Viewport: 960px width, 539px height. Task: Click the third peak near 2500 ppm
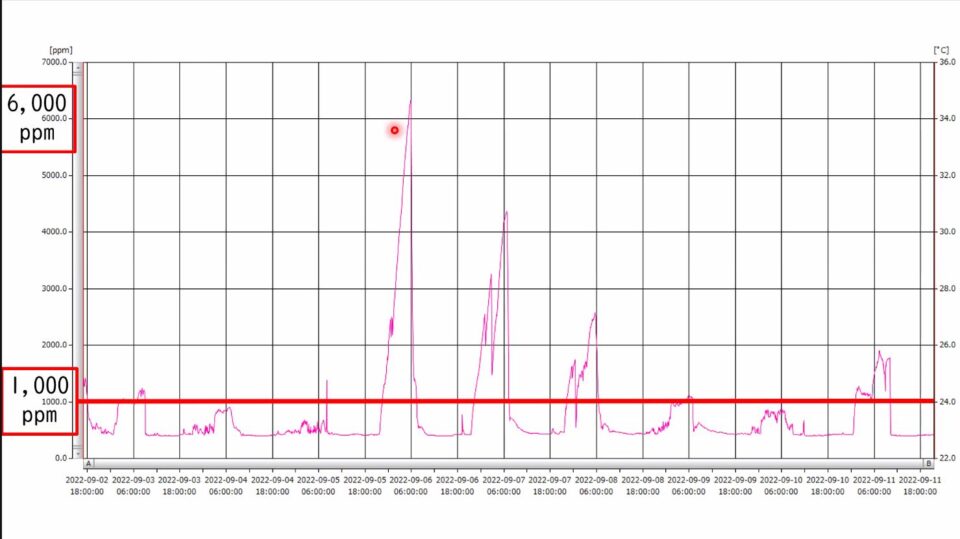(595, 314)
